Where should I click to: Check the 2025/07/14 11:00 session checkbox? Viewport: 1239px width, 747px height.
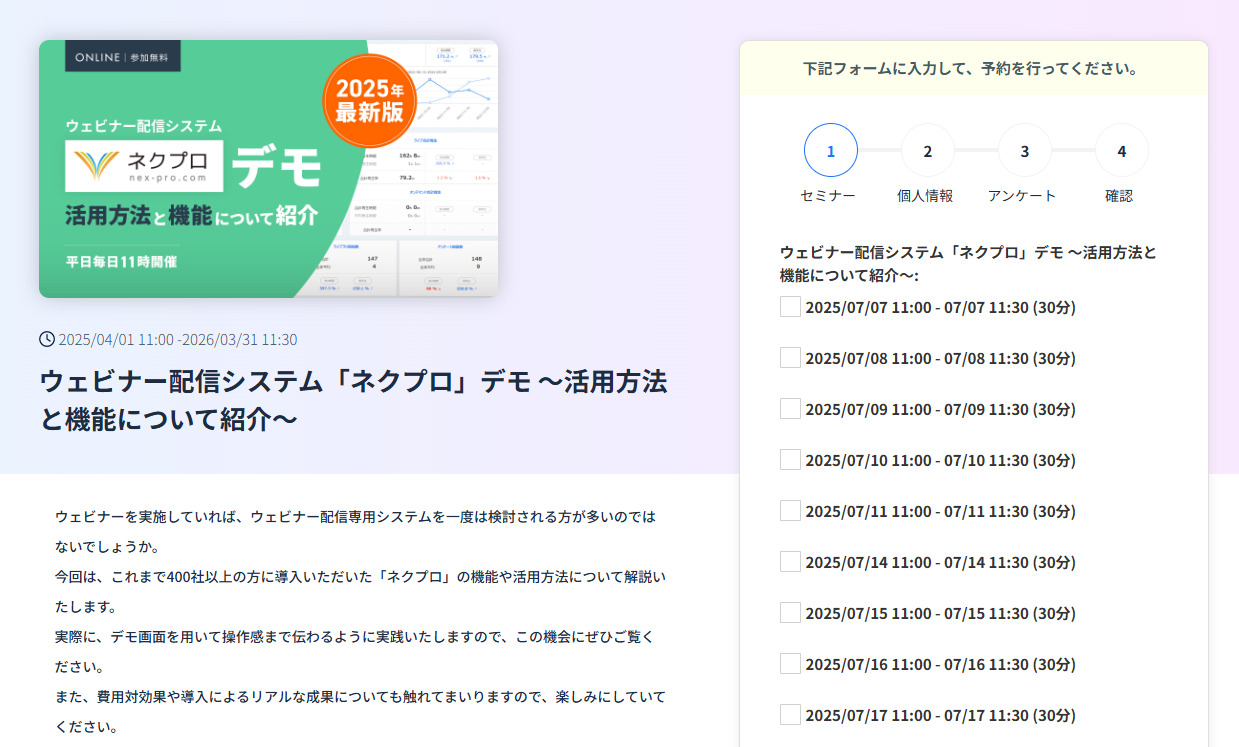click(790, 562)
